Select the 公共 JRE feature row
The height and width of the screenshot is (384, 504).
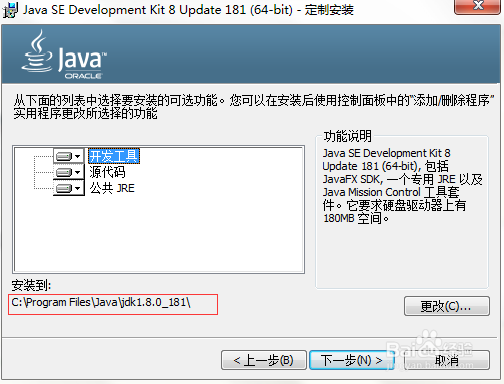112,188
